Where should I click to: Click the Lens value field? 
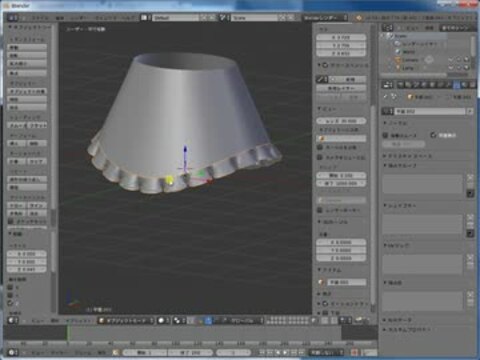[x=341, y=121]
